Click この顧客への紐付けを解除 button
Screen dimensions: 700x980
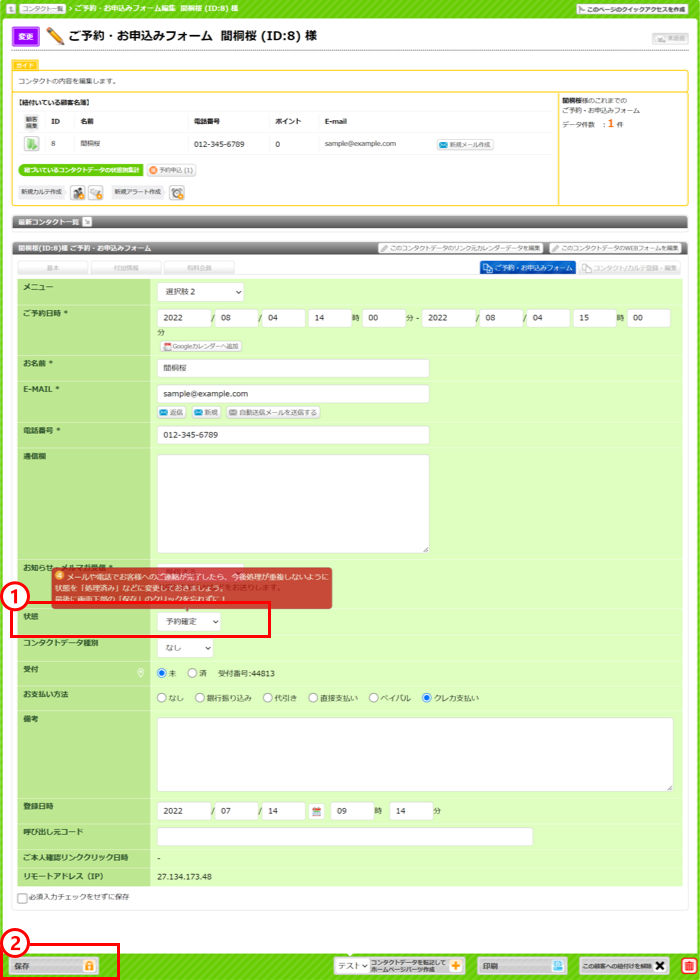click(x=624, y=966)
